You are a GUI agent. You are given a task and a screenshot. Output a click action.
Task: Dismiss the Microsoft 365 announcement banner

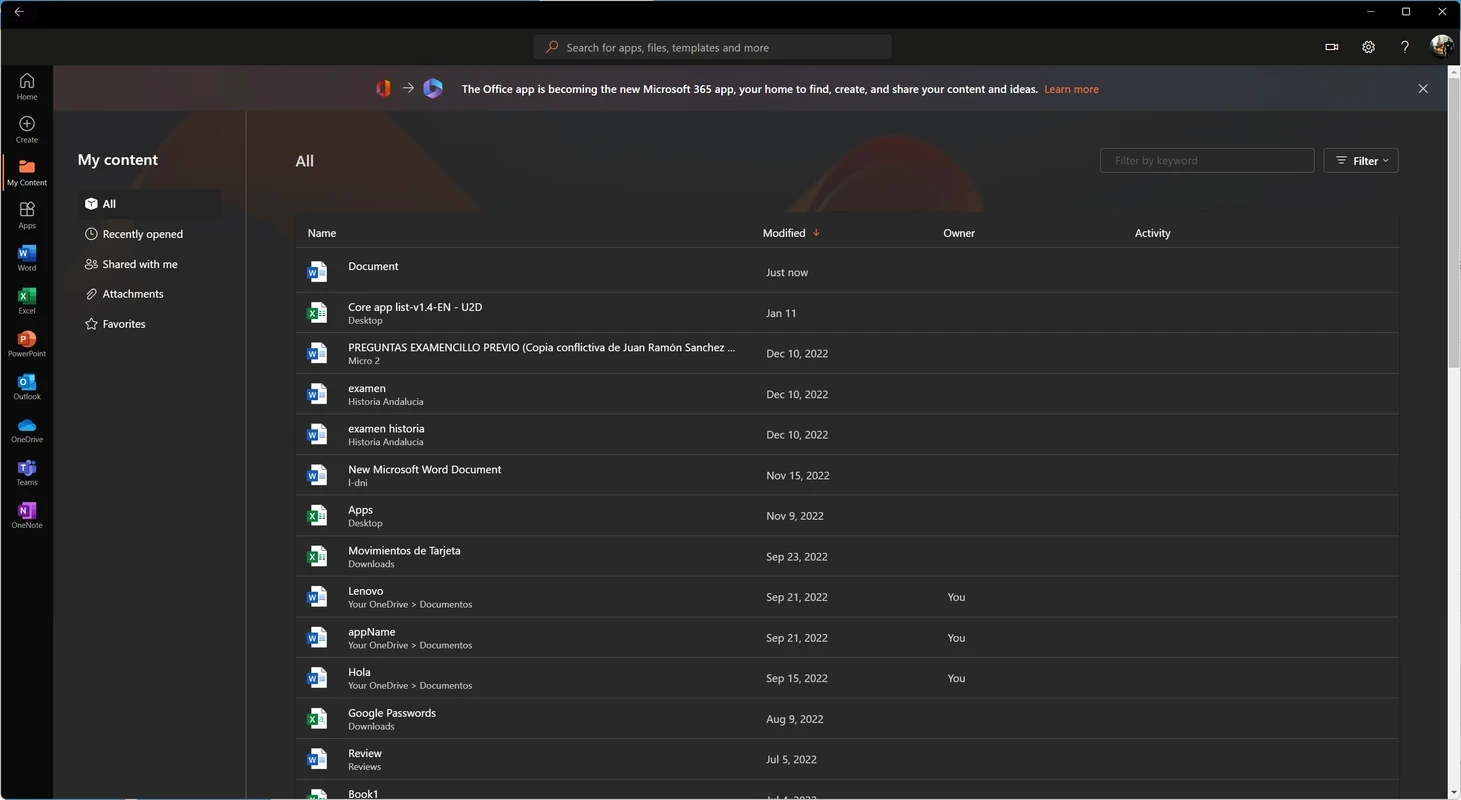[x=1423, y=89]
